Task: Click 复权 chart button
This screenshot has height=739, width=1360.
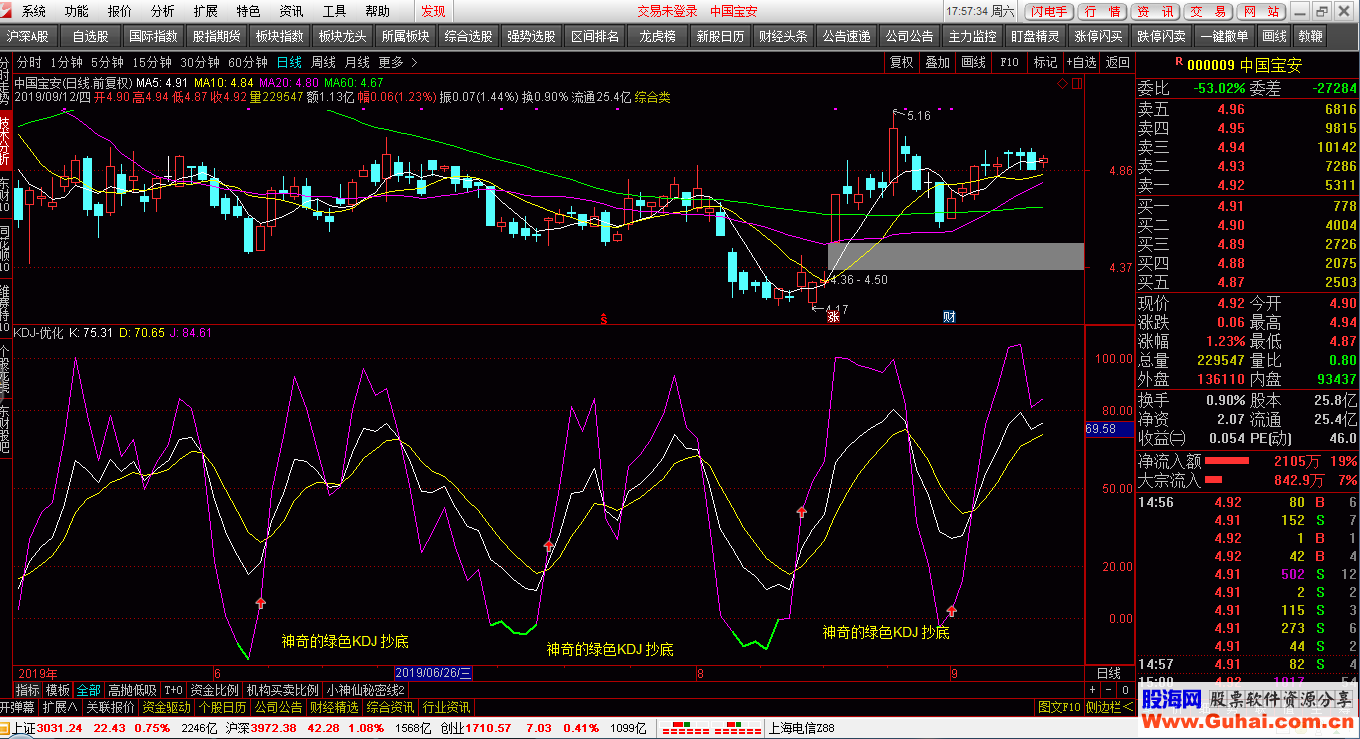Action: tap(902, 62)
